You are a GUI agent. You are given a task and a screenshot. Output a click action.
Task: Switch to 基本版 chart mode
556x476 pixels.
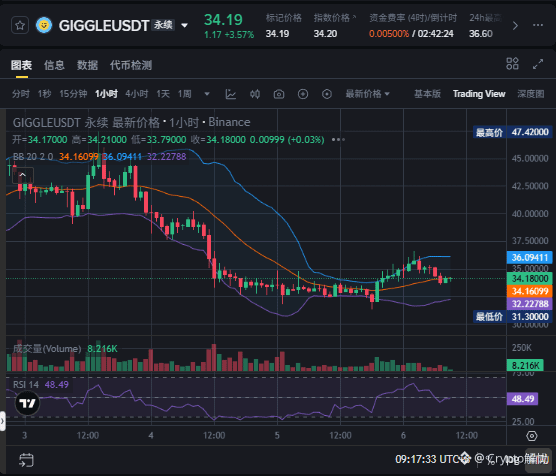point(427,94)
